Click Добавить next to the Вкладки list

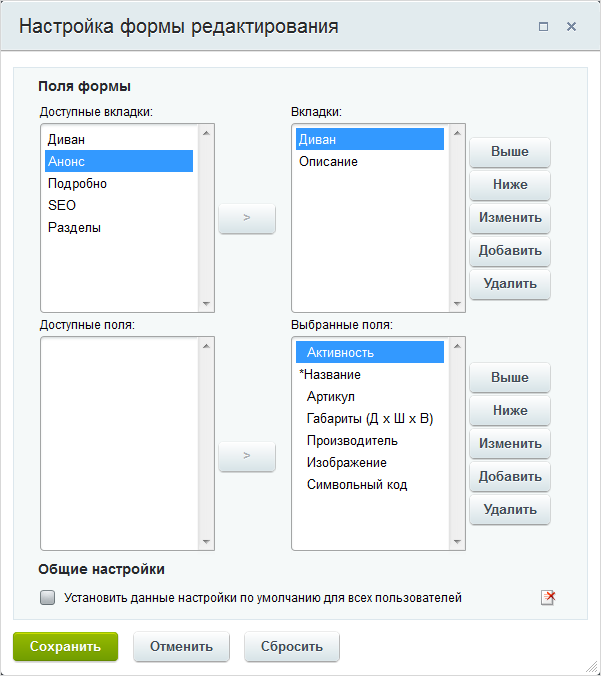[510, 251]
